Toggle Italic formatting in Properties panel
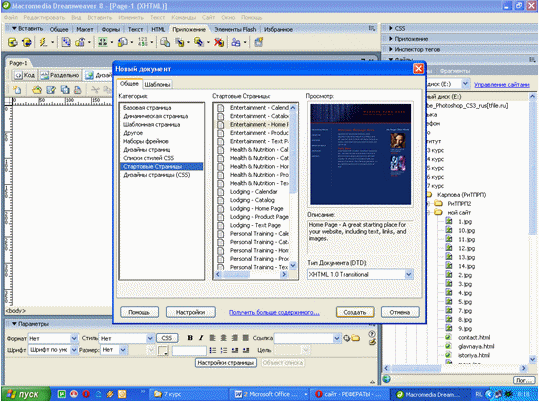The width and height of the screenshot is (539, 402). tap(201, 338)
